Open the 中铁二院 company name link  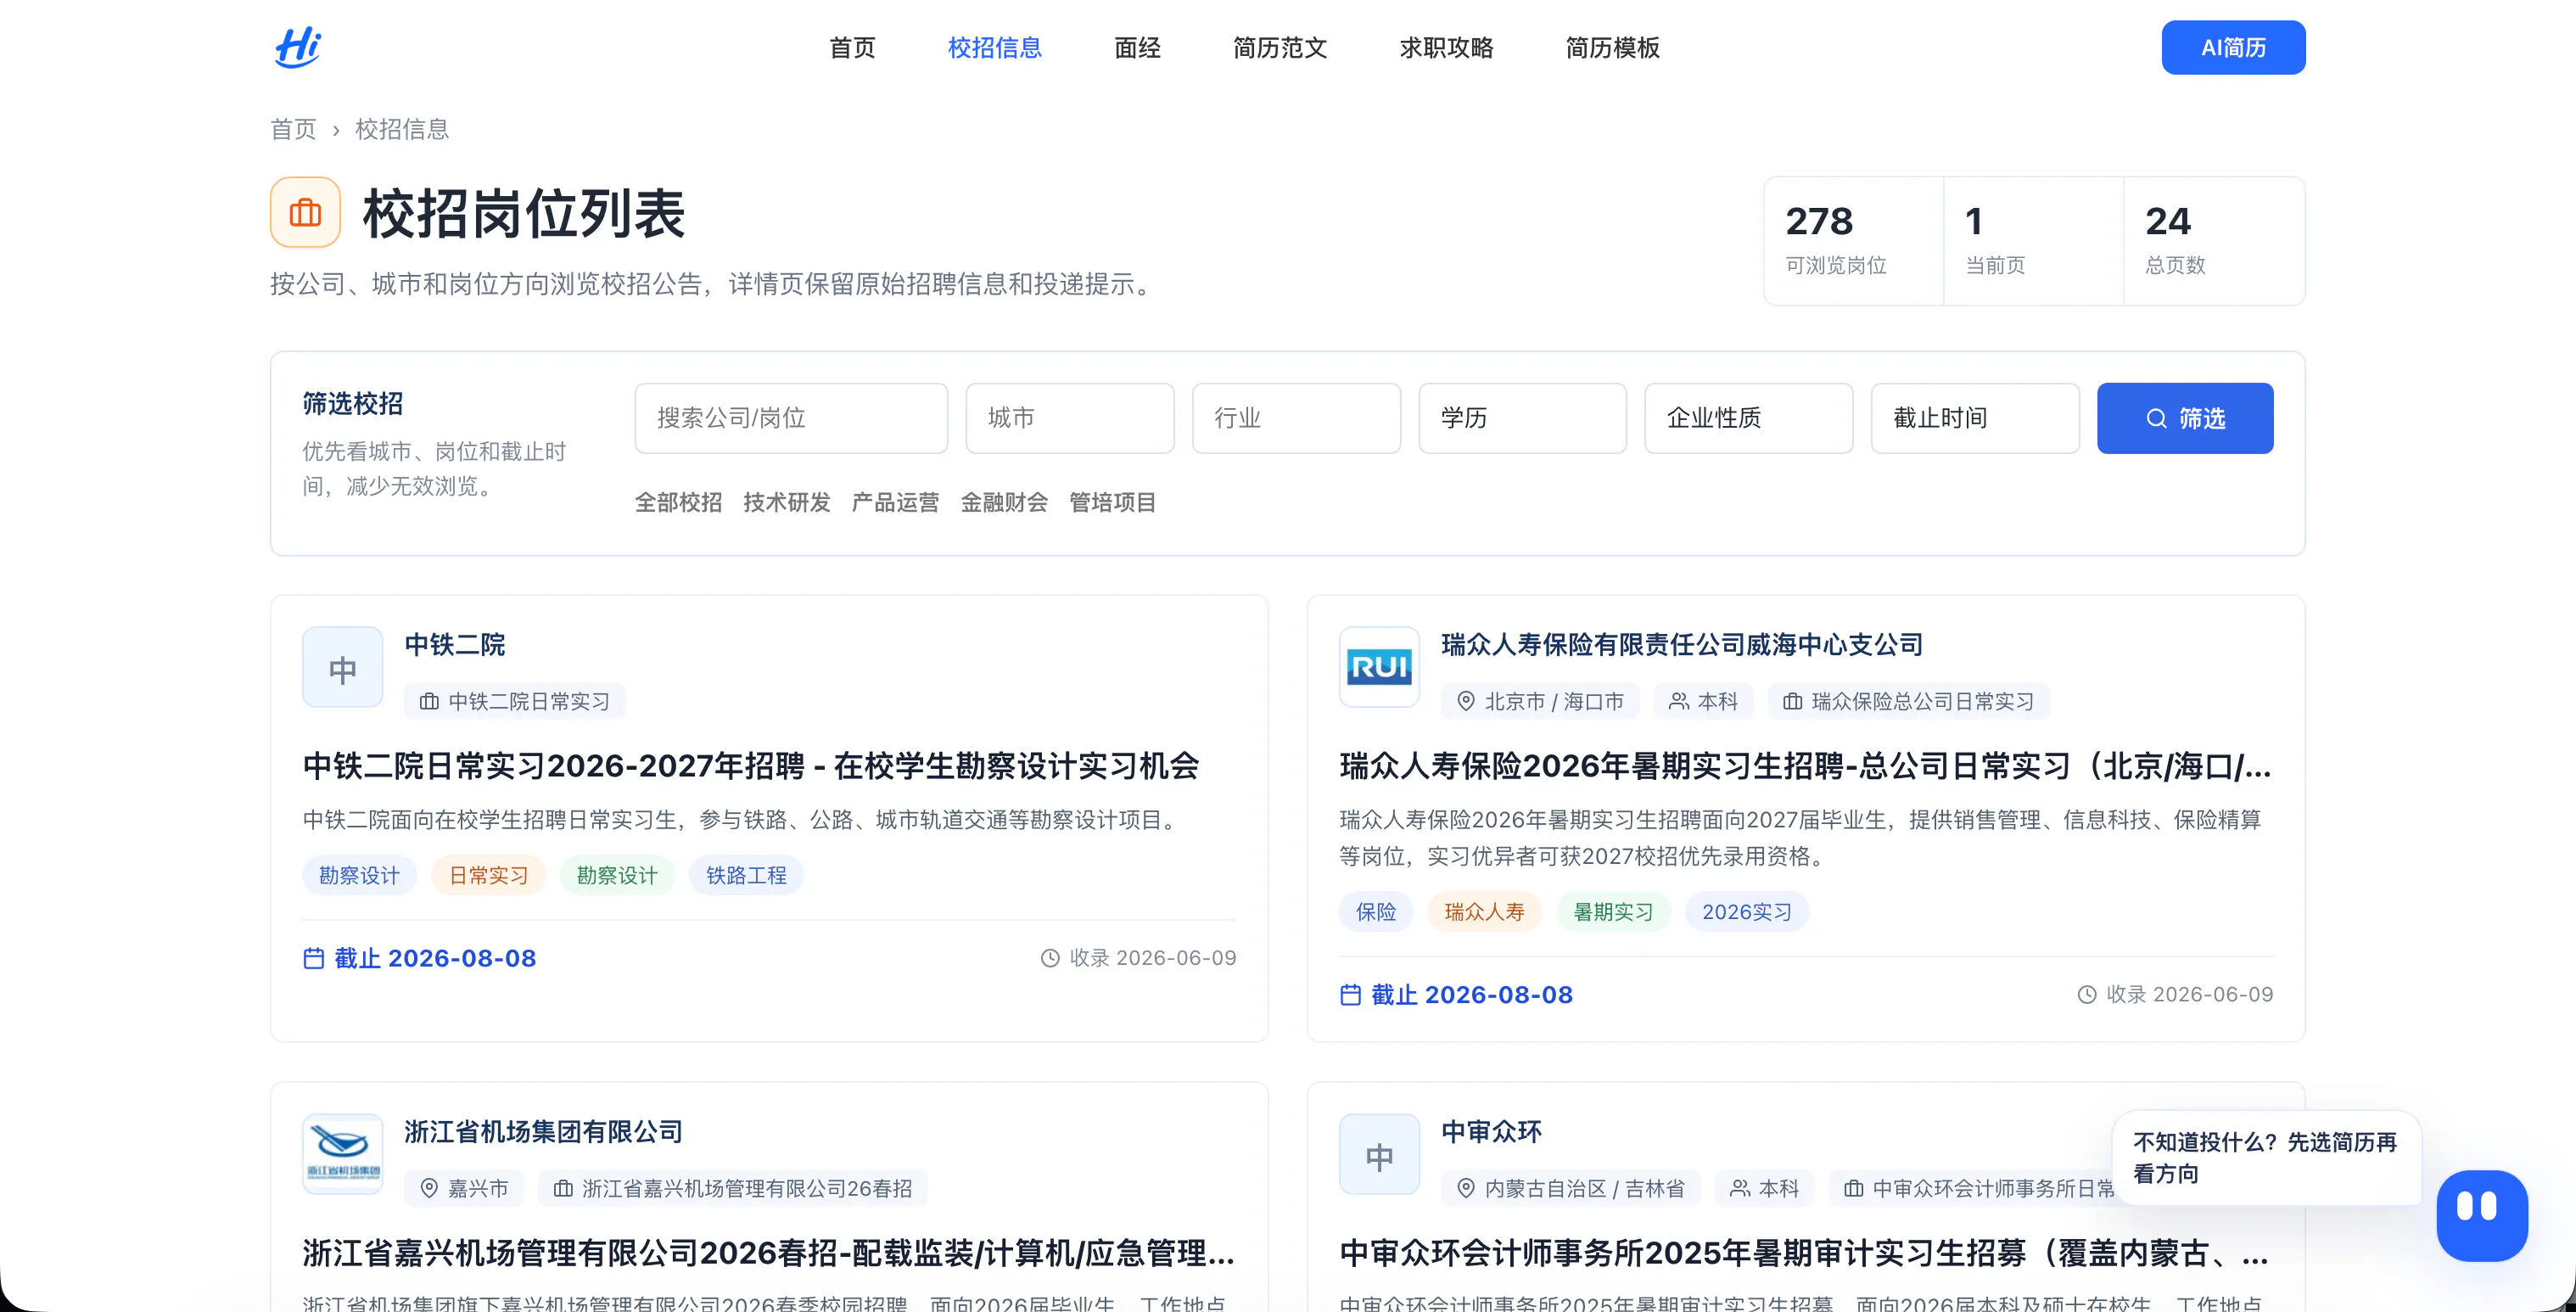point(455,644)
